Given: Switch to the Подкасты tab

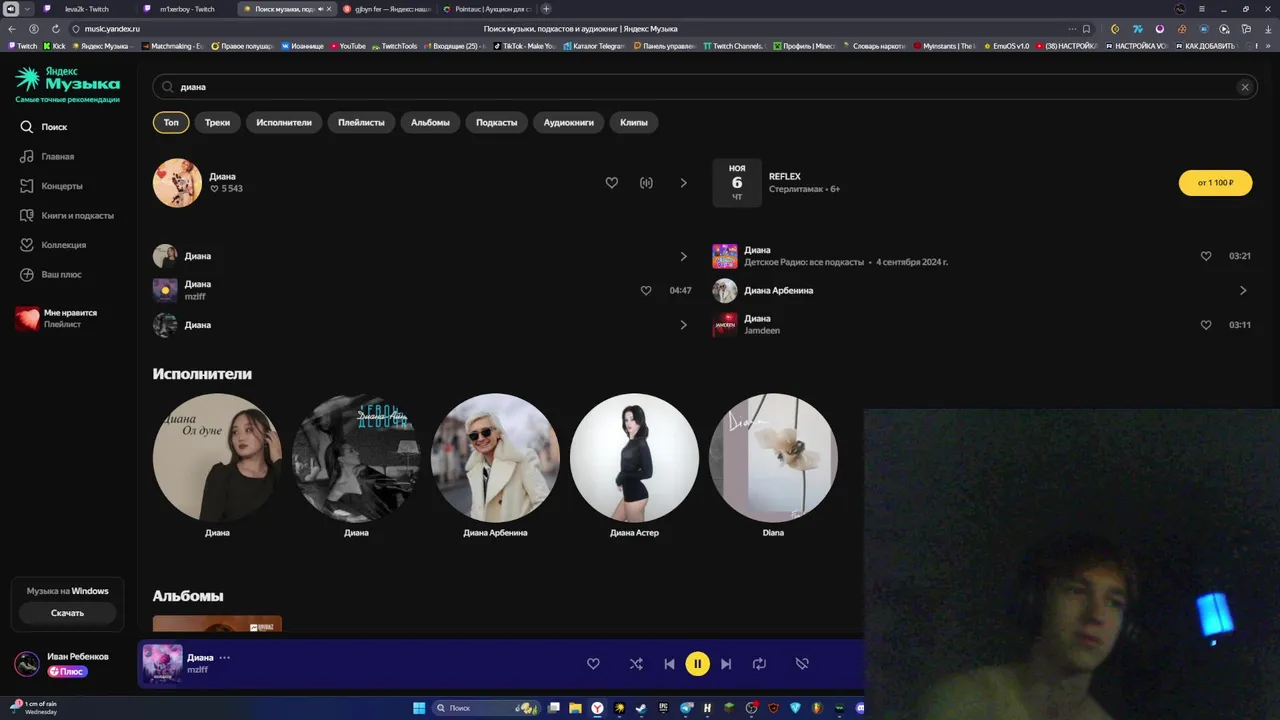Looking at the screenshot, I should [x=497, y=122].
